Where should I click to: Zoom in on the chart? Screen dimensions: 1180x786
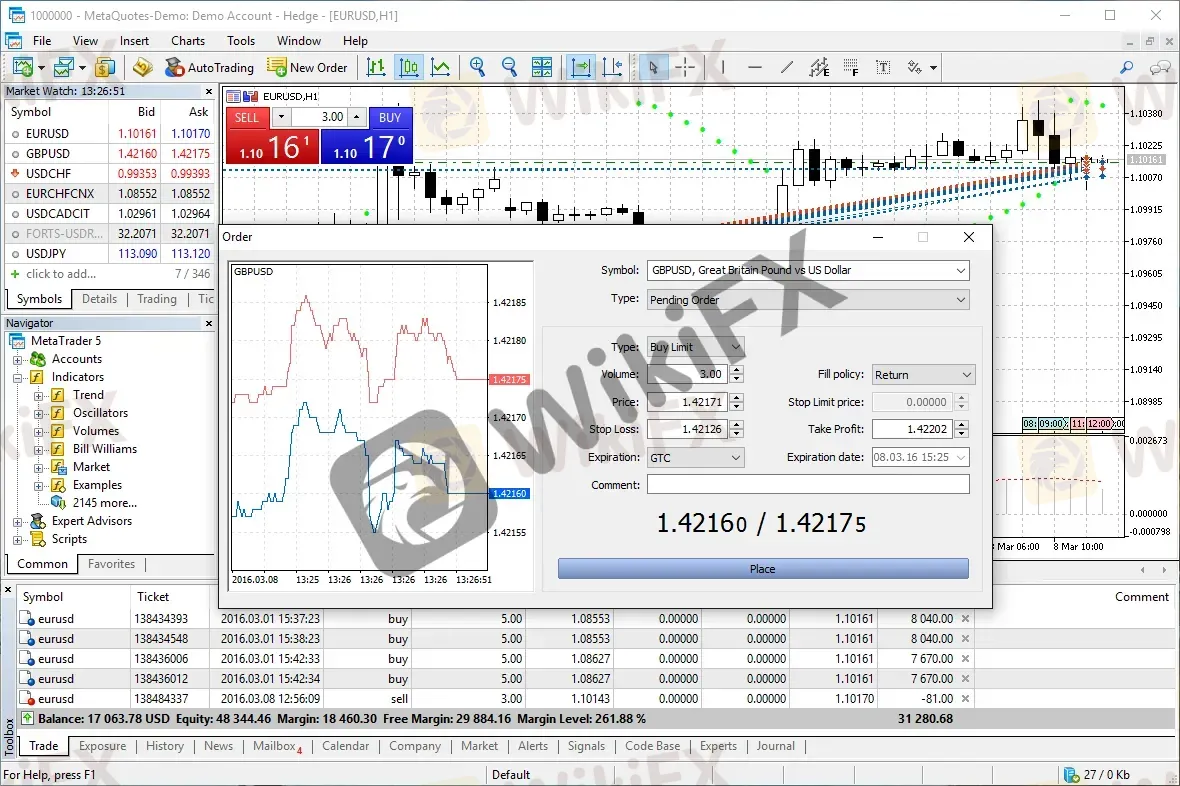point(477,67)
